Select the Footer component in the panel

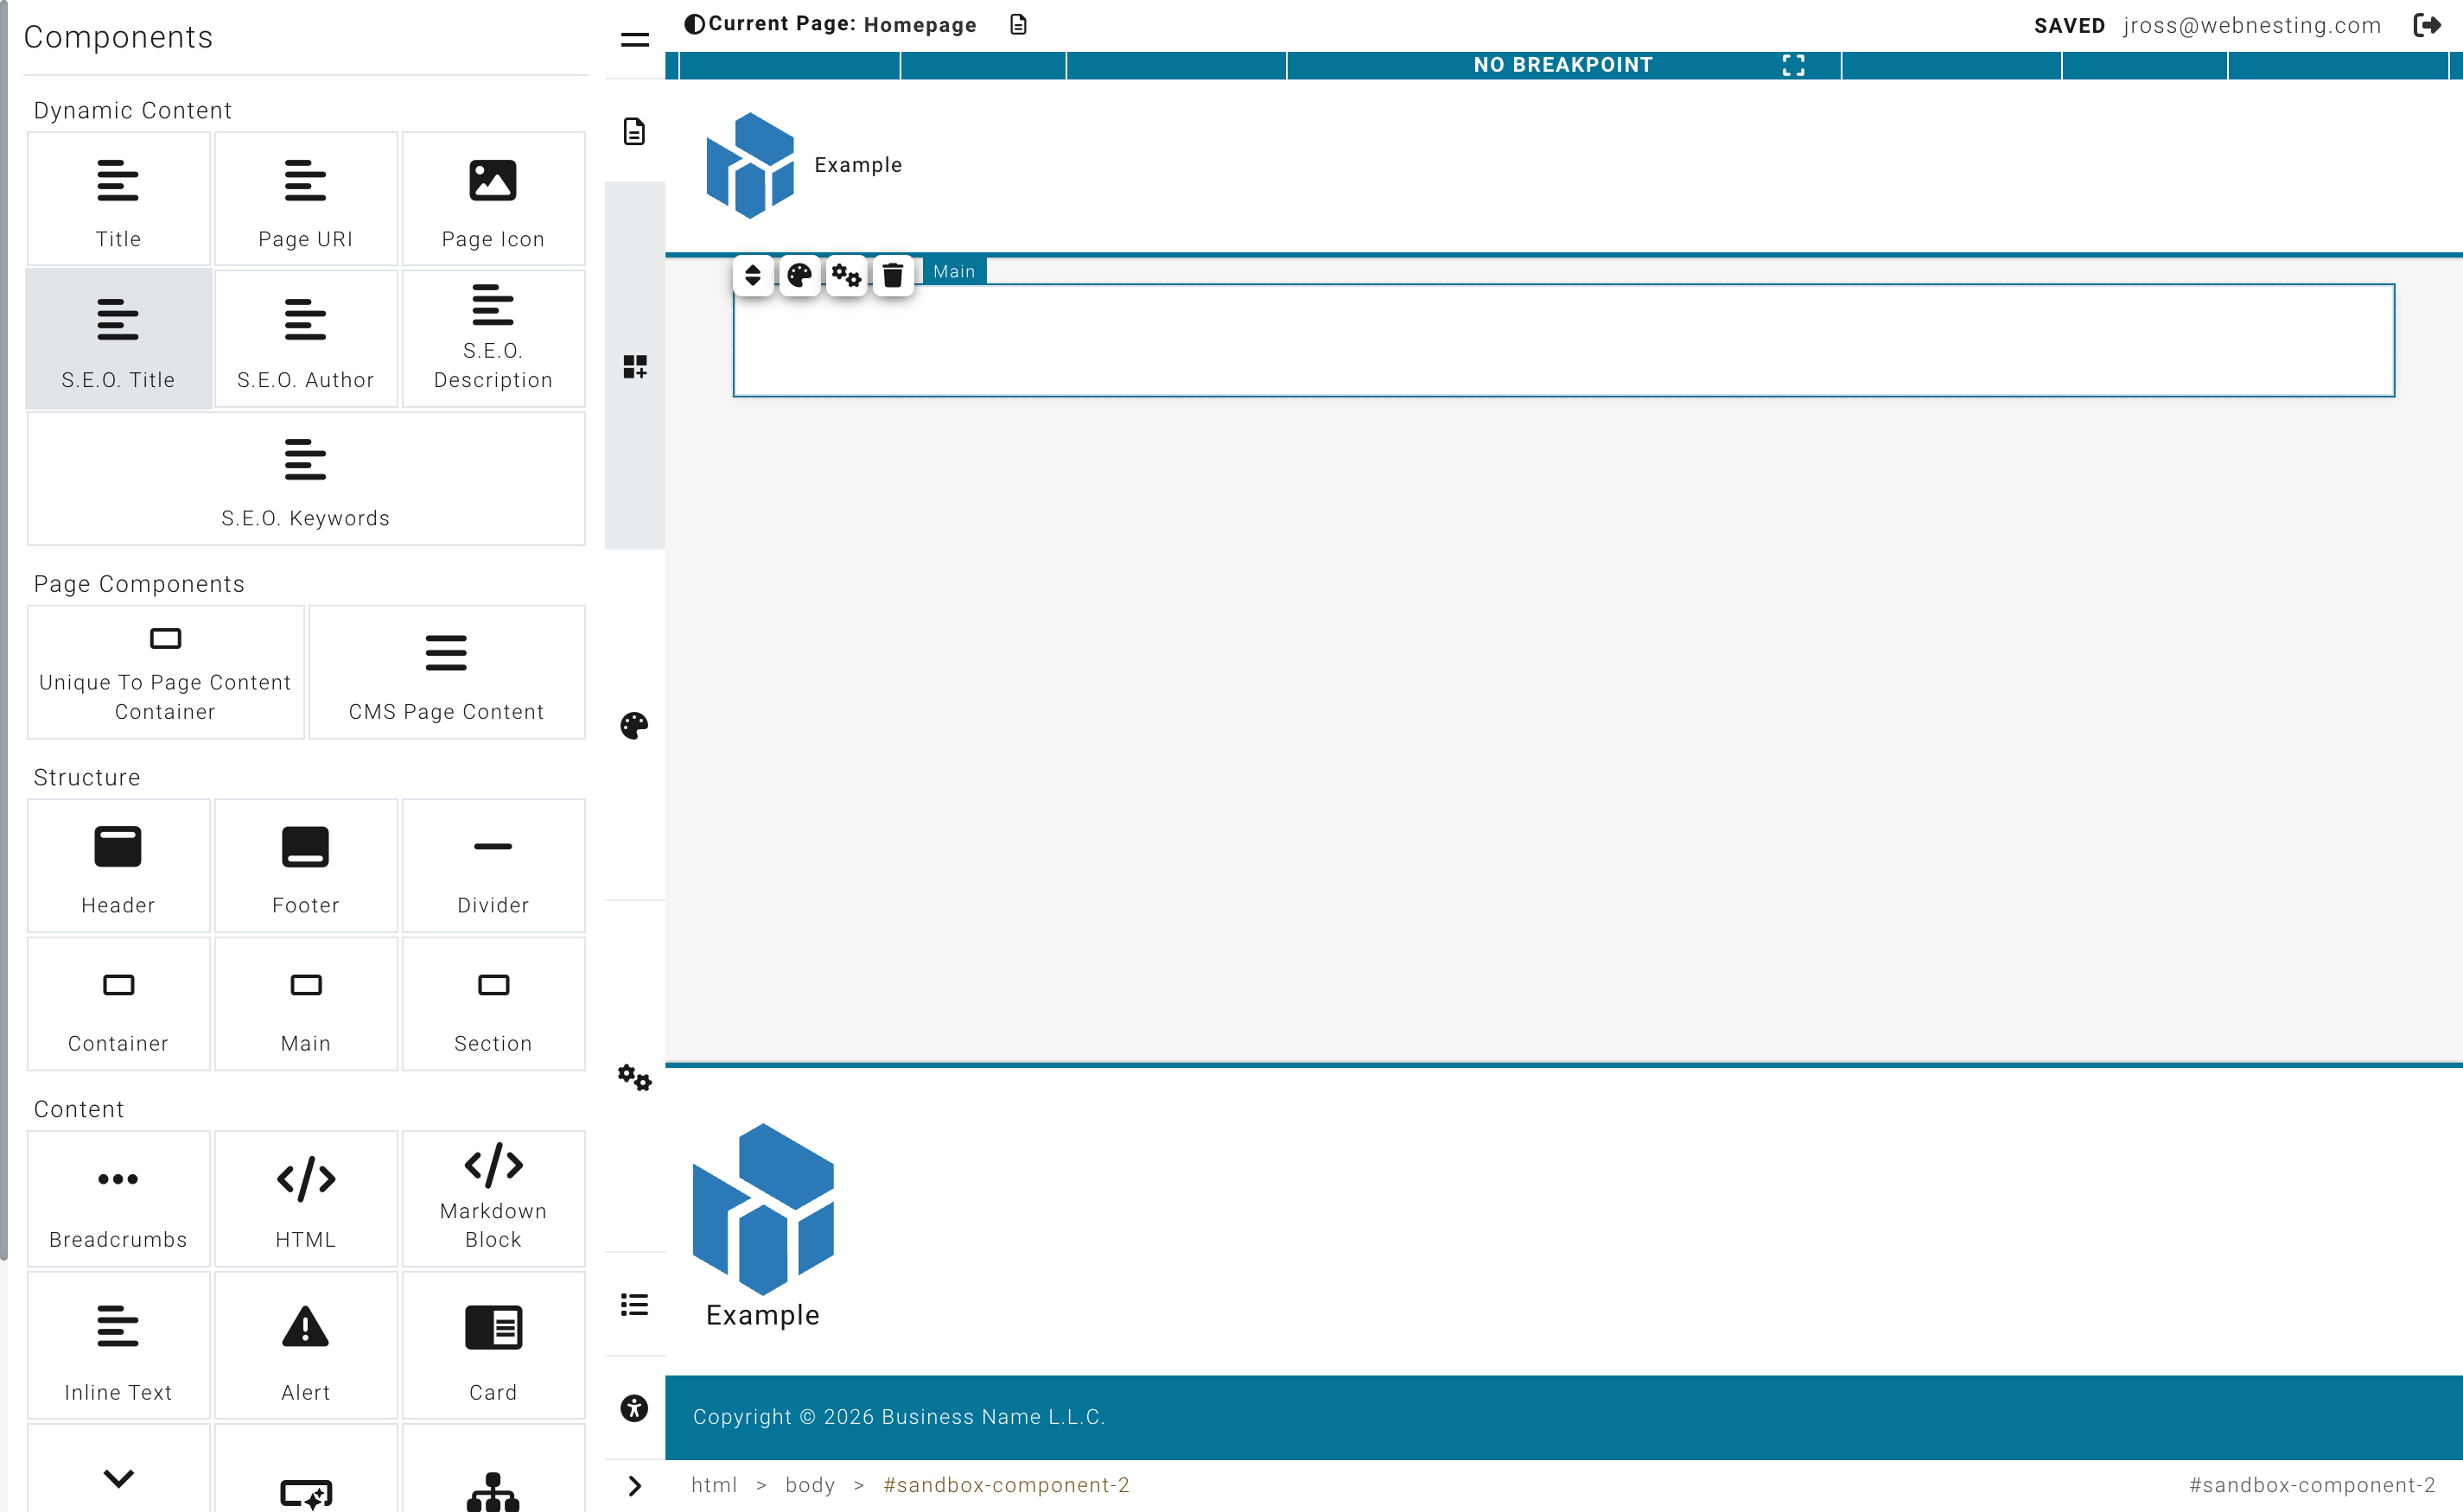[x=306, y=866]
